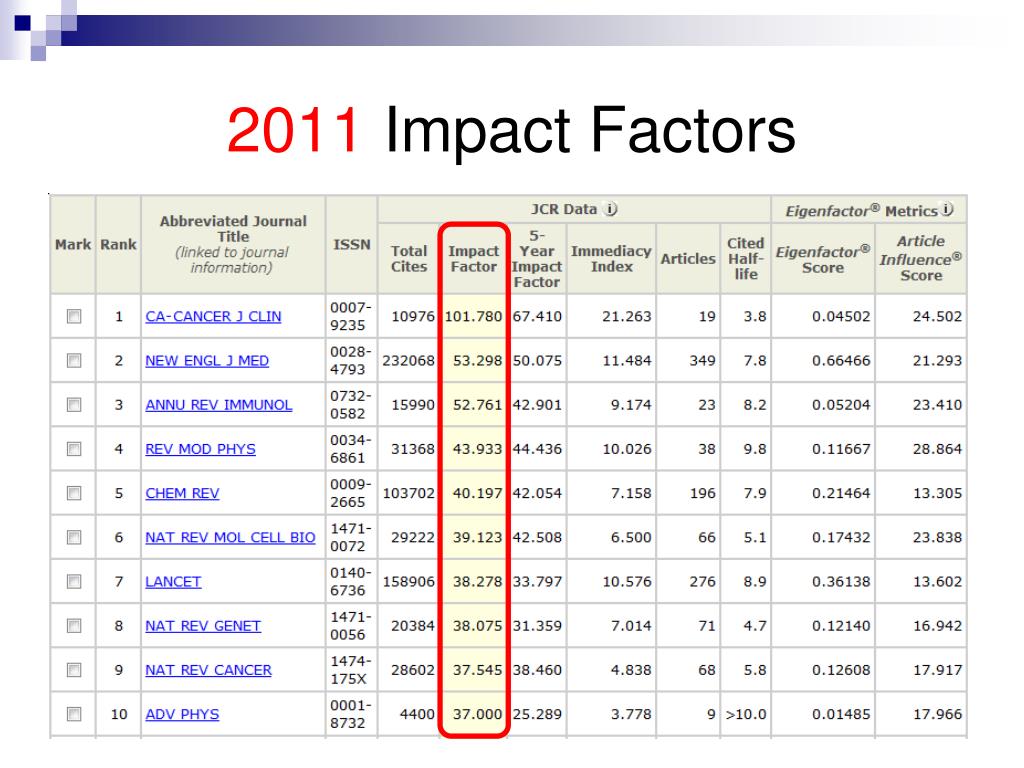
Task: Click the Article Influence Score column header
Action: pos(921,259)
